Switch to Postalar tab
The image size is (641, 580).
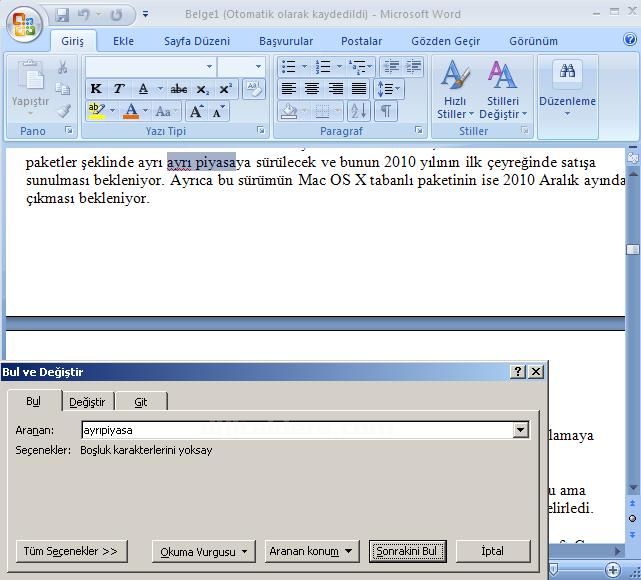coord(361,41)
